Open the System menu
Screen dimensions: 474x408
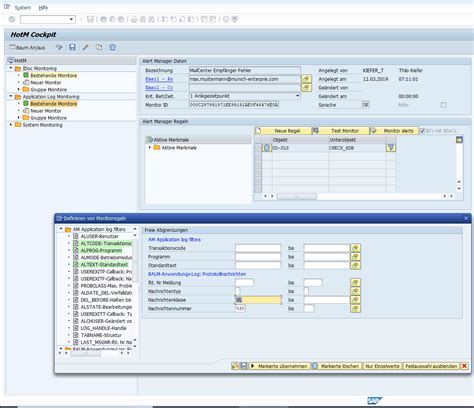point(23,8)
